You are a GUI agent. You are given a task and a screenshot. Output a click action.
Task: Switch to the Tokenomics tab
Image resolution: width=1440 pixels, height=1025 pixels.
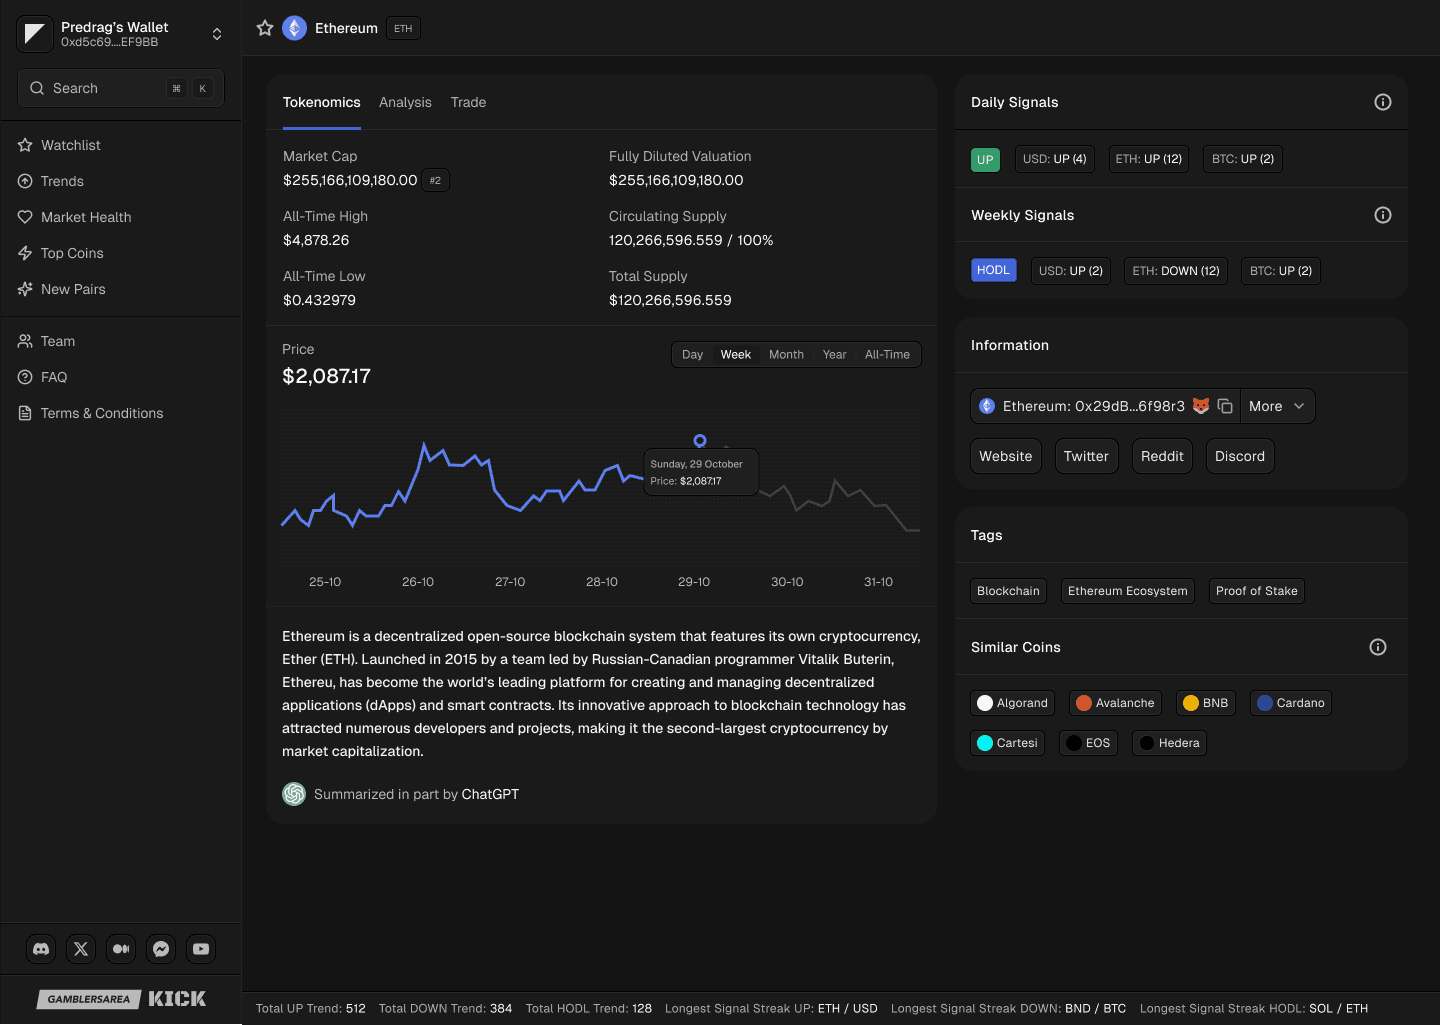pos(321,102)
